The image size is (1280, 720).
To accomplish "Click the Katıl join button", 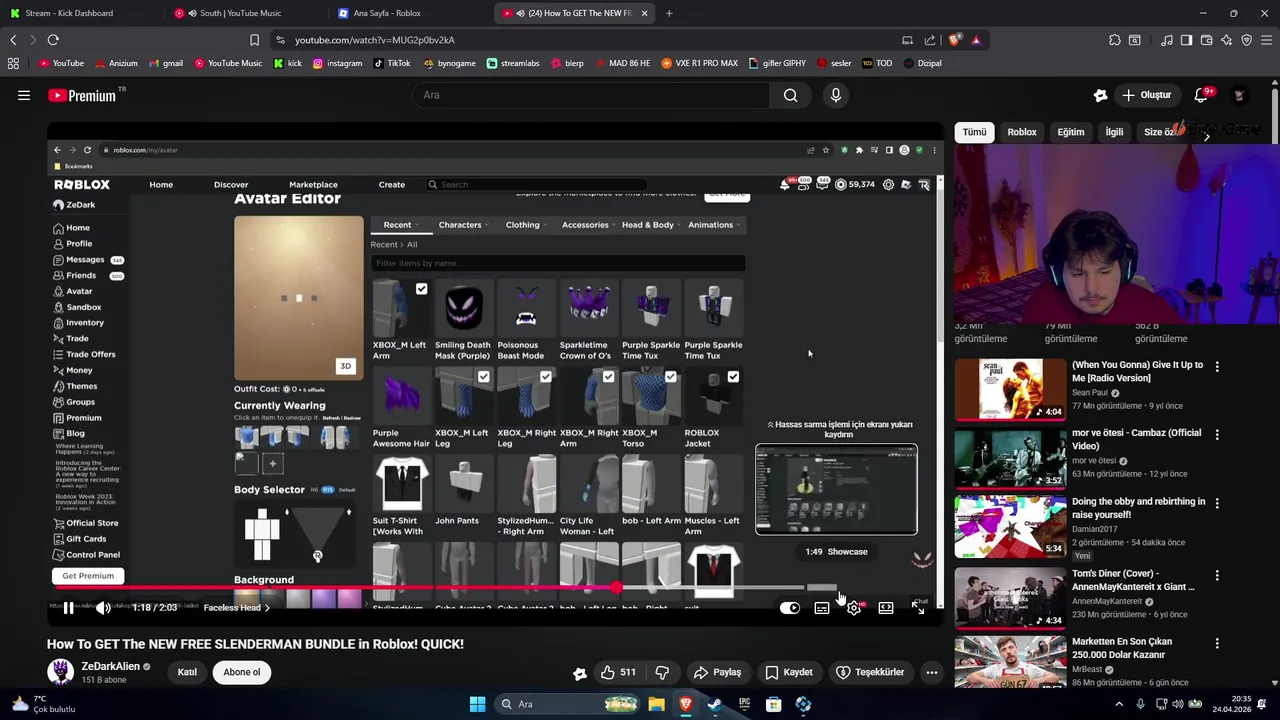I will (x=187, y=672).
